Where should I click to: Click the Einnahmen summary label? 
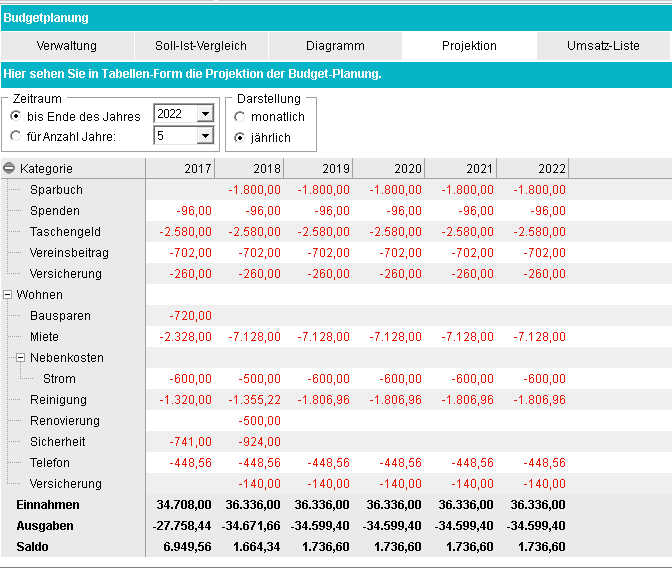click(48, 505)
